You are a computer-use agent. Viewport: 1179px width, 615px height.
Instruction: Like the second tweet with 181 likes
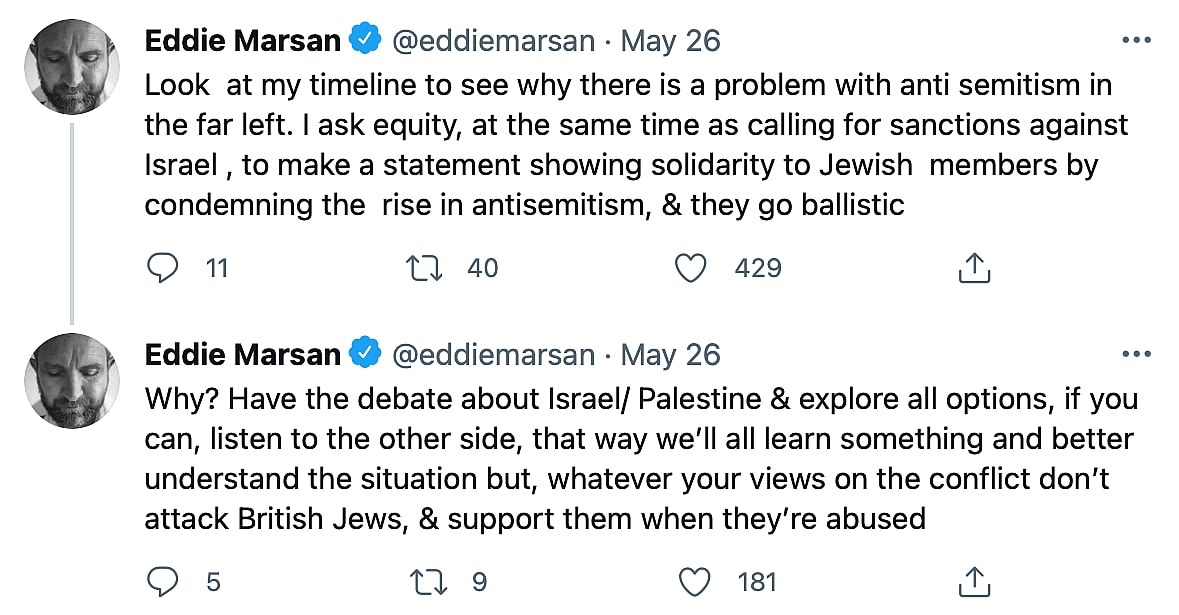tap(691, 581)
